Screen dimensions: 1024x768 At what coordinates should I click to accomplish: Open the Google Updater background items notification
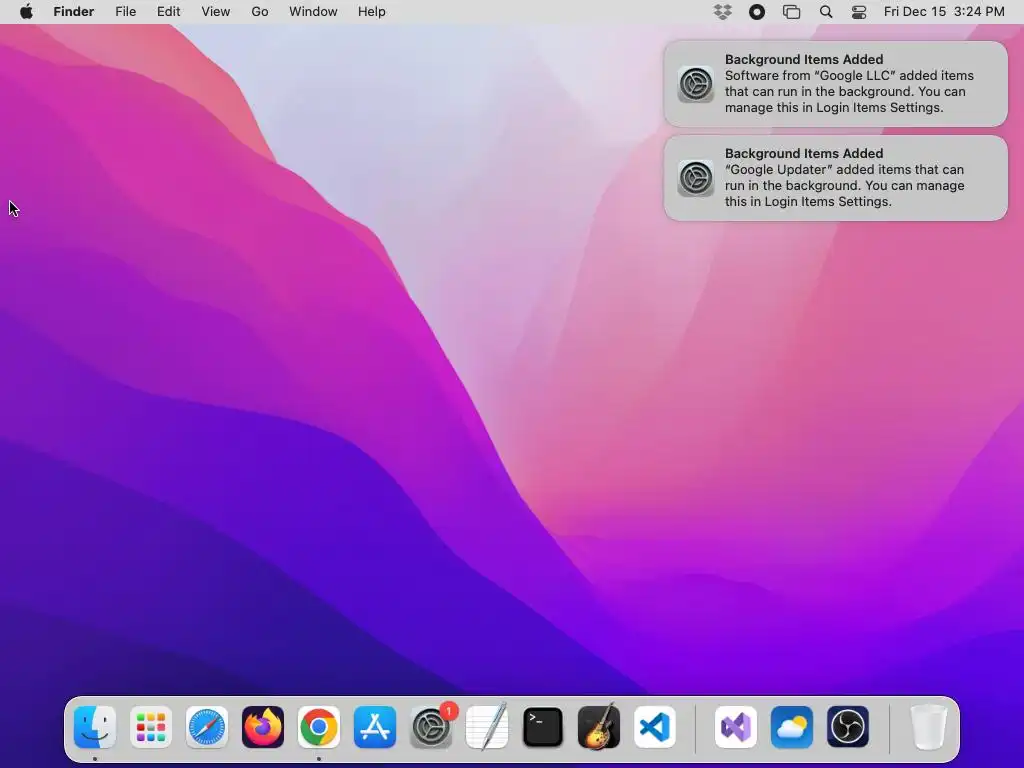click(x=836, y=178)
